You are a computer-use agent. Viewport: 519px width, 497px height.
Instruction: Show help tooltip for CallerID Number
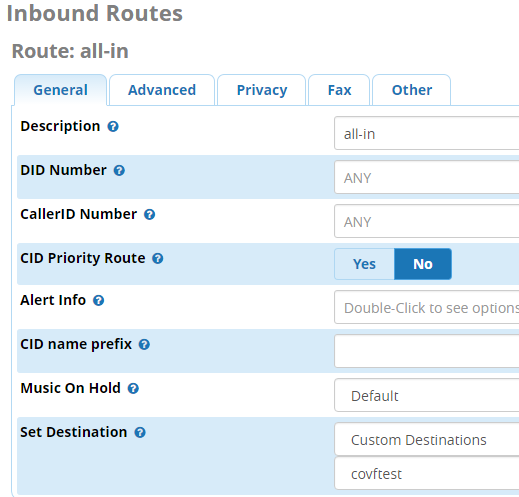coord(149,215)
